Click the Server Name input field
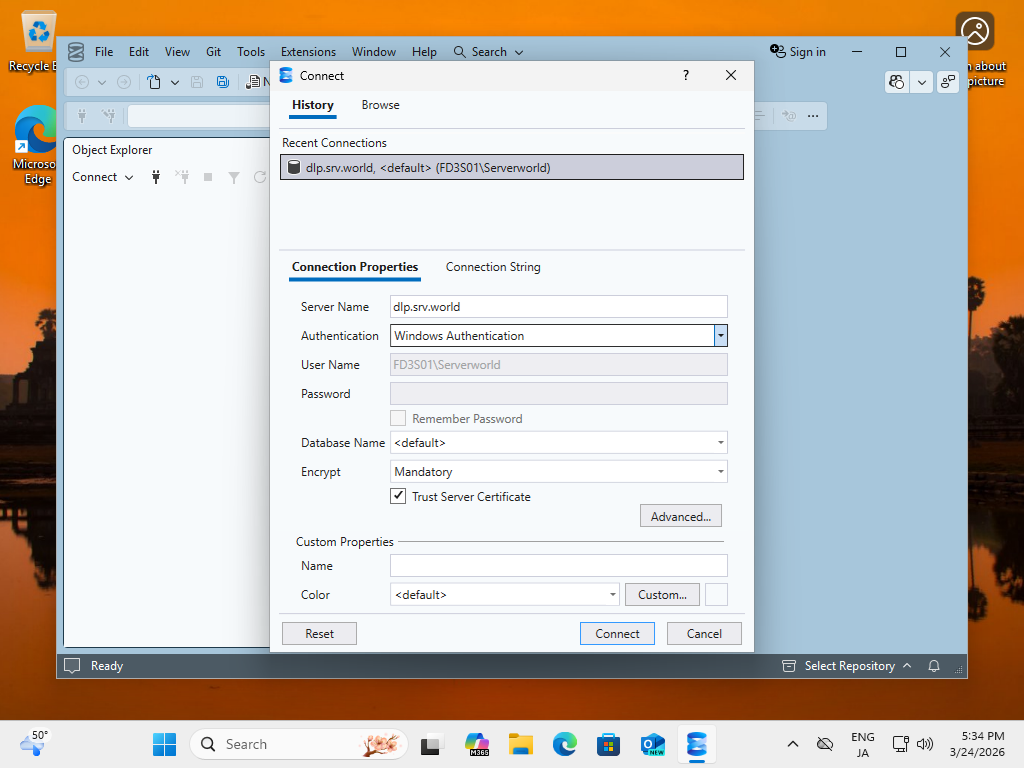The height and width of the screenshot is (768, 1024). pos(558,306)
